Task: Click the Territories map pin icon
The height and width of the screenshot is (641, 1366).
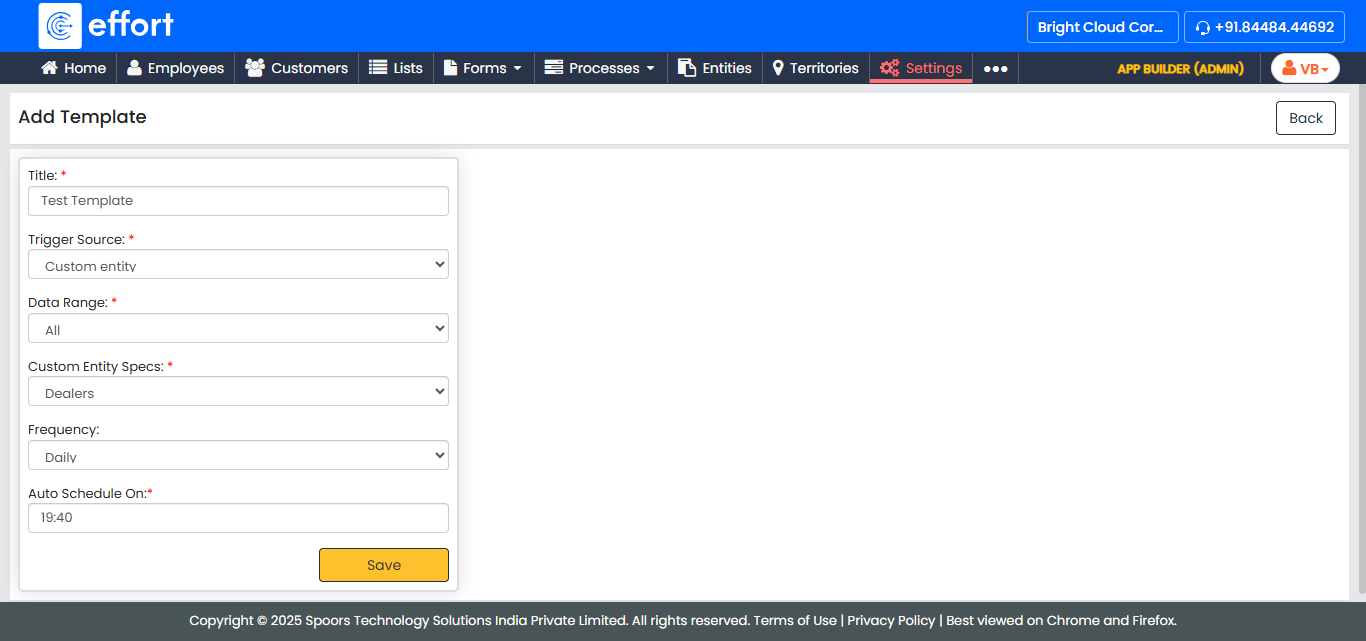Action: pyautogui.click(x=778, y=68)
